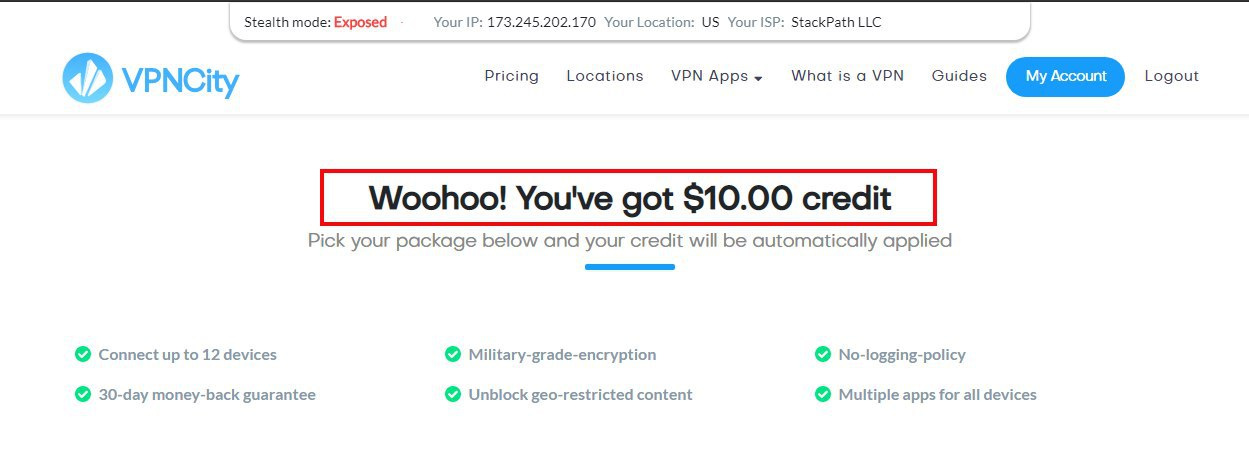
Task: Click the VPNCity brand name text
Action: click(x=181, y=78)
